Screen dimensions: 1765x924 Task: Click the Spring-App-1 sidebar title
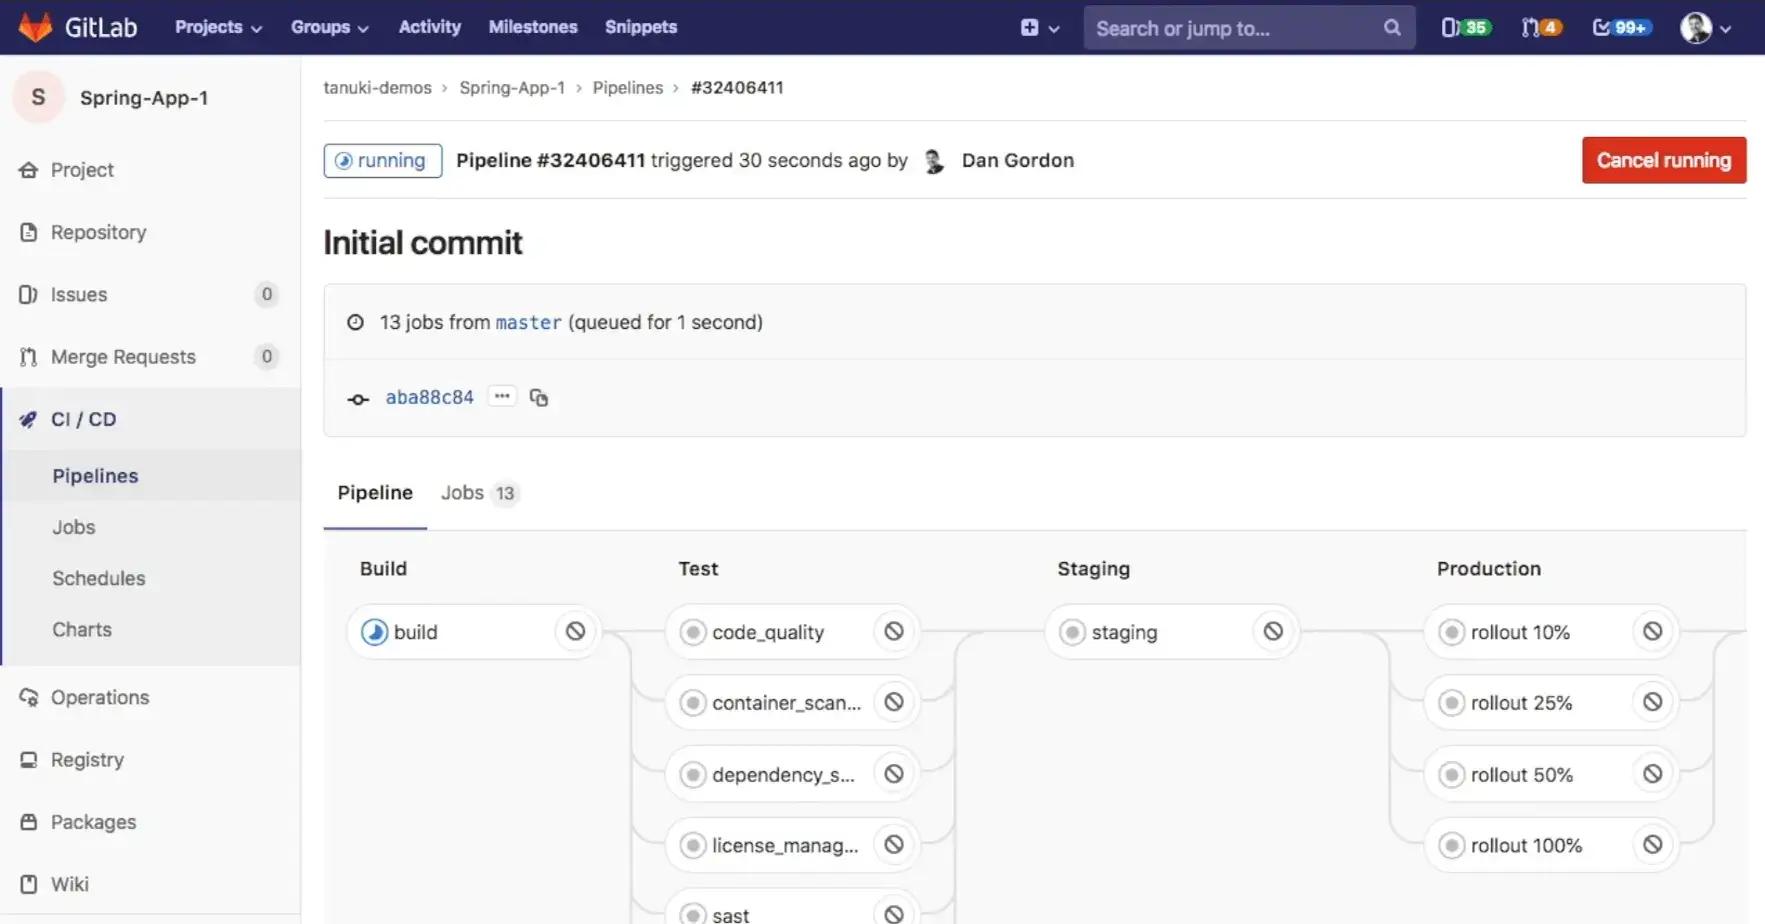pyautogui.click(x=144, y=98)
